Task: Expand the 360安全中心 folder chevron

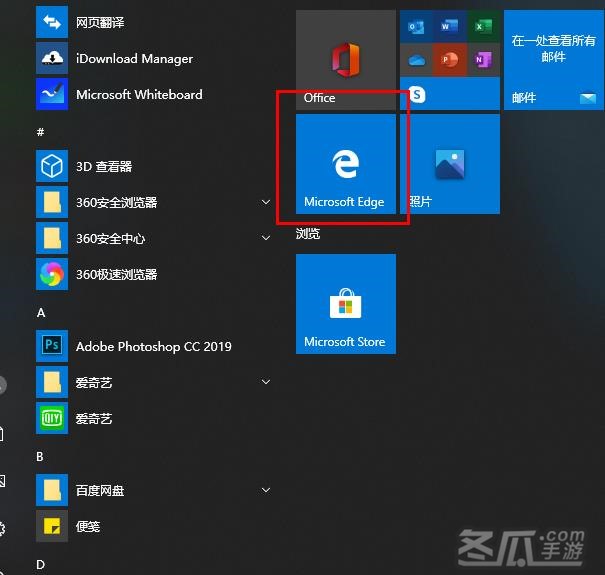Action: 266,238
